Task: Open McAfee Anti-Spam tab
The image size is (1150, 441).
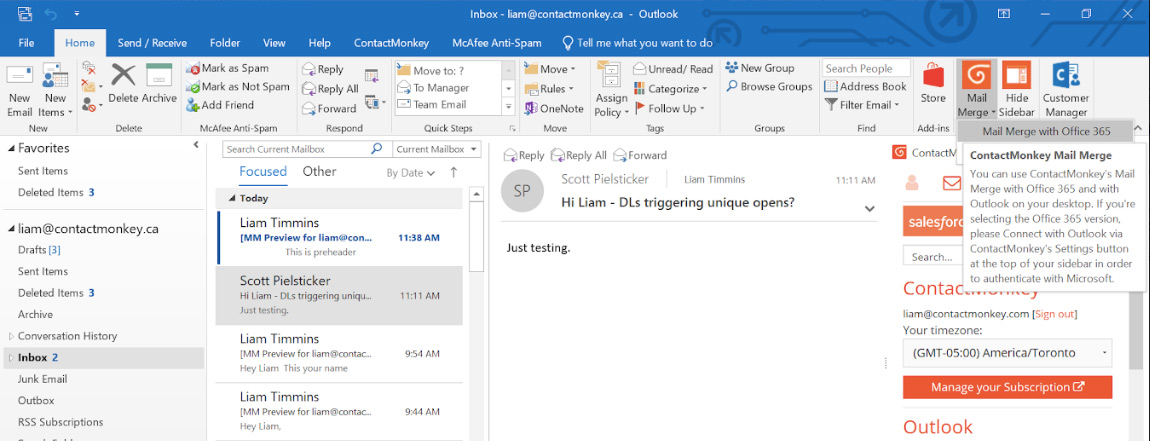Action: (497, 43)
